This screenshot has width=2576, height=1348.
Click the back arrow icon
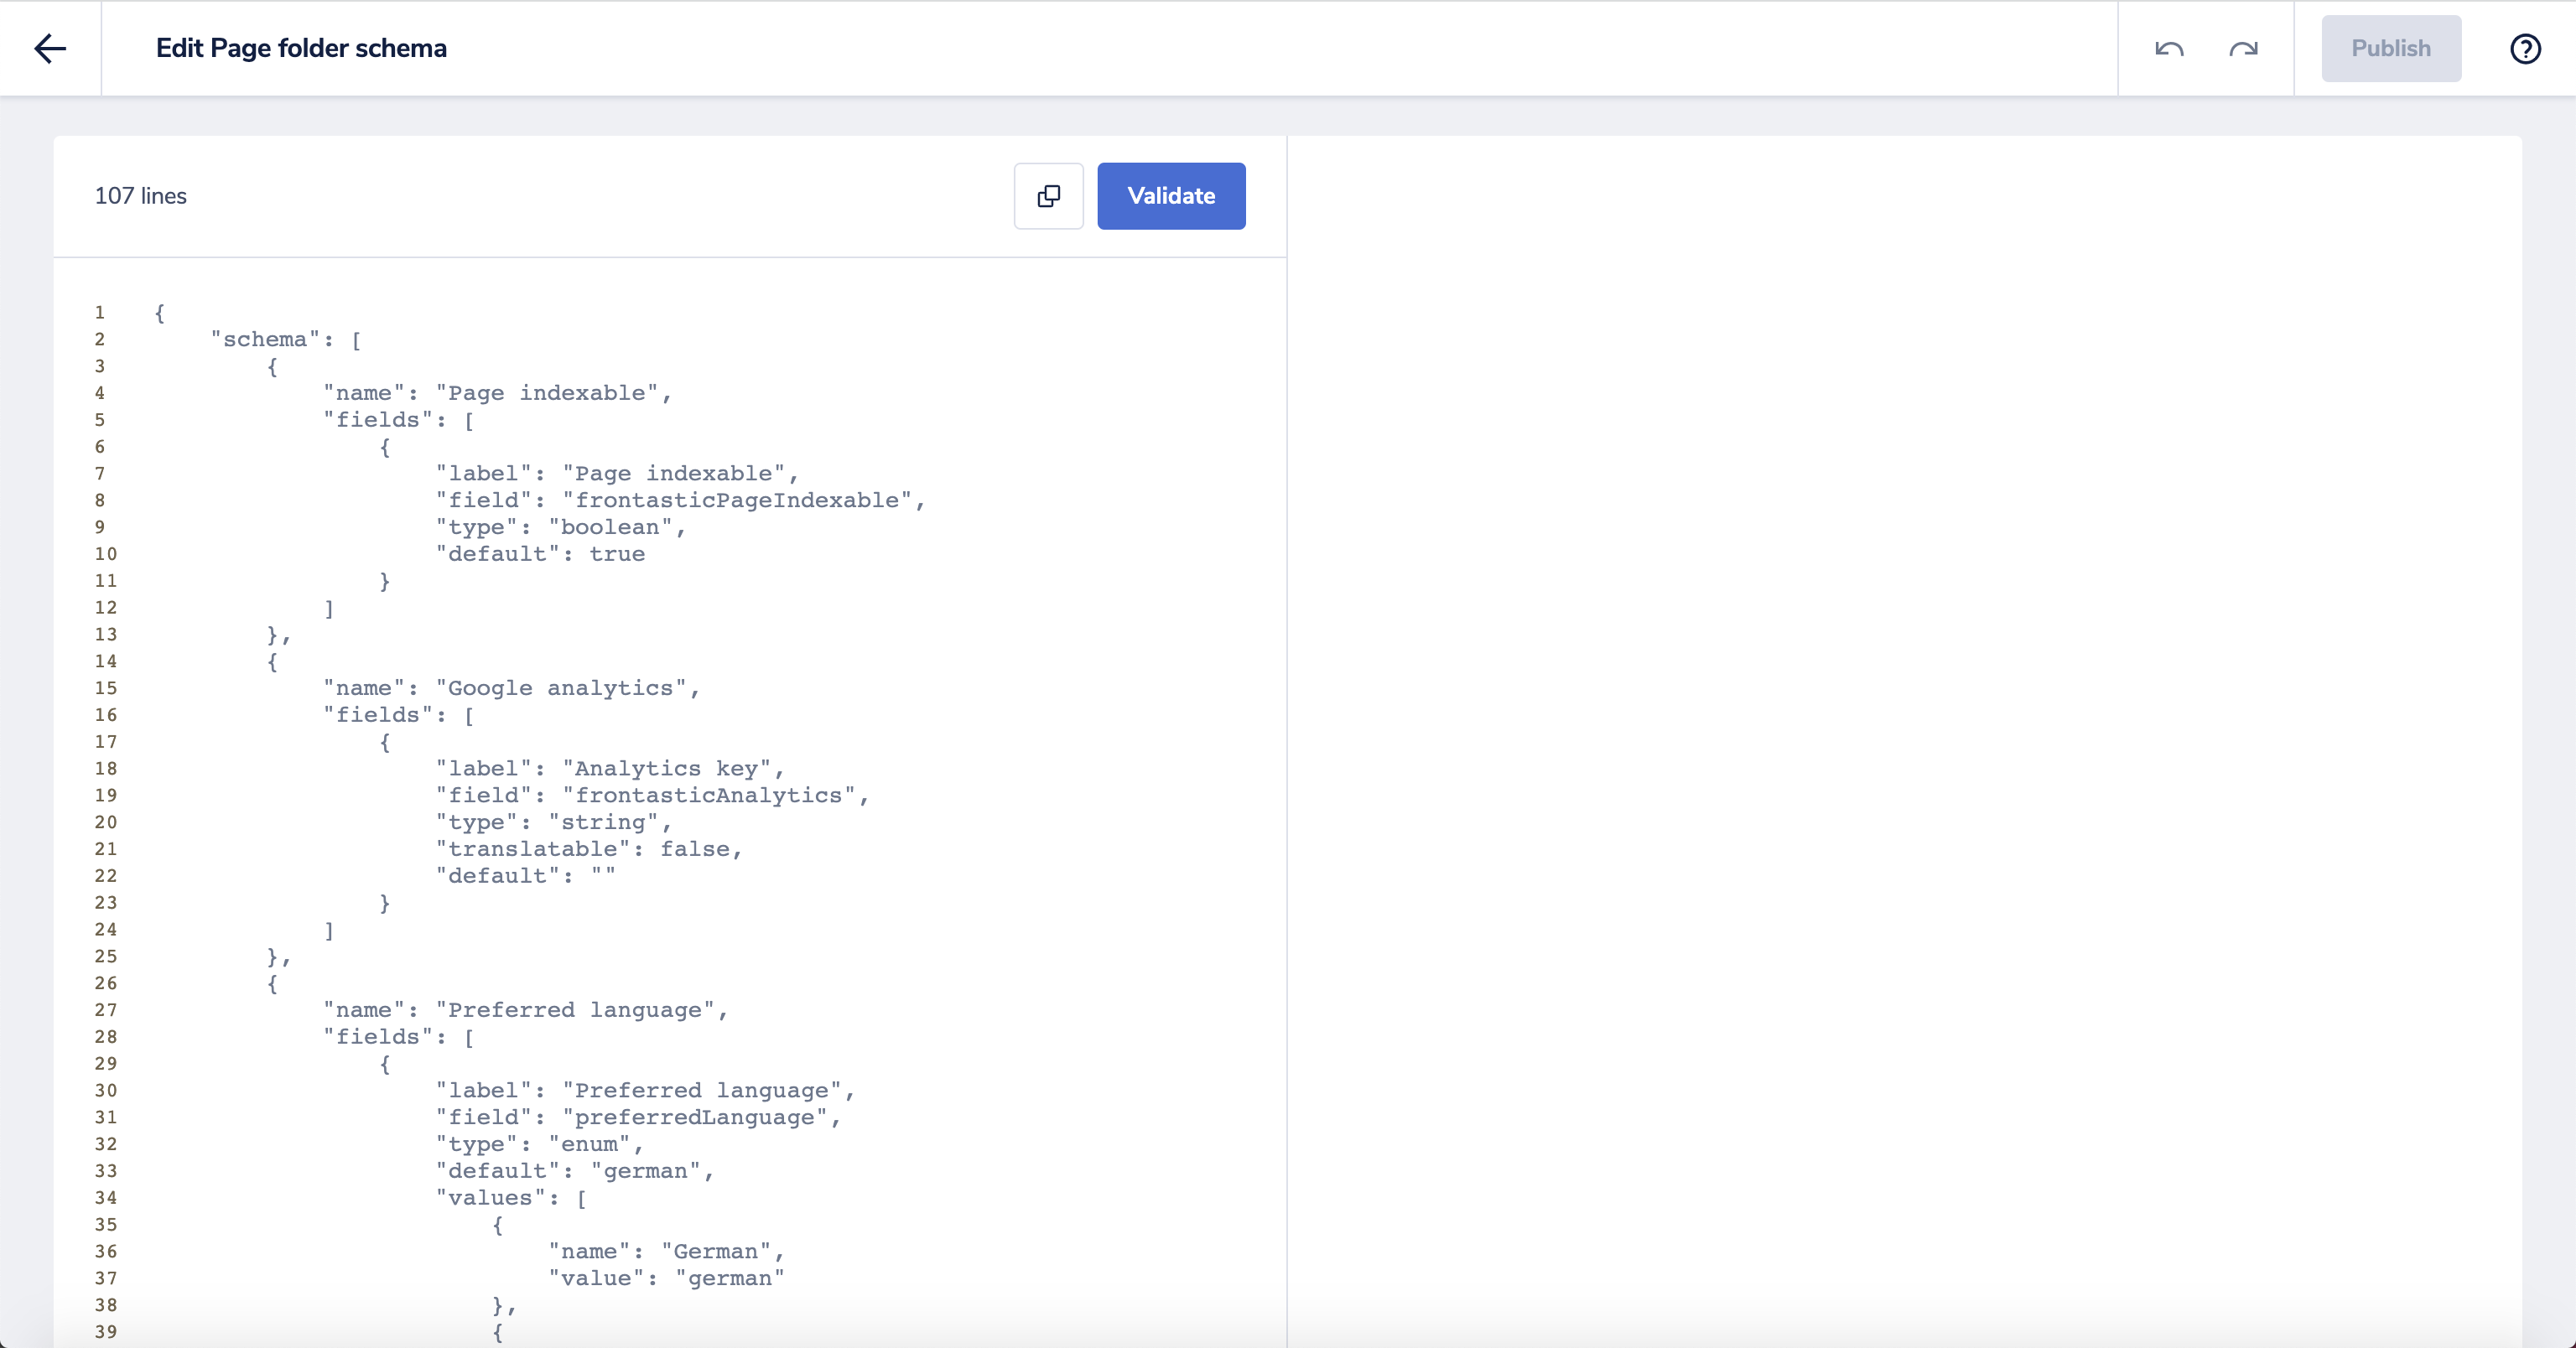coord(50,48)
